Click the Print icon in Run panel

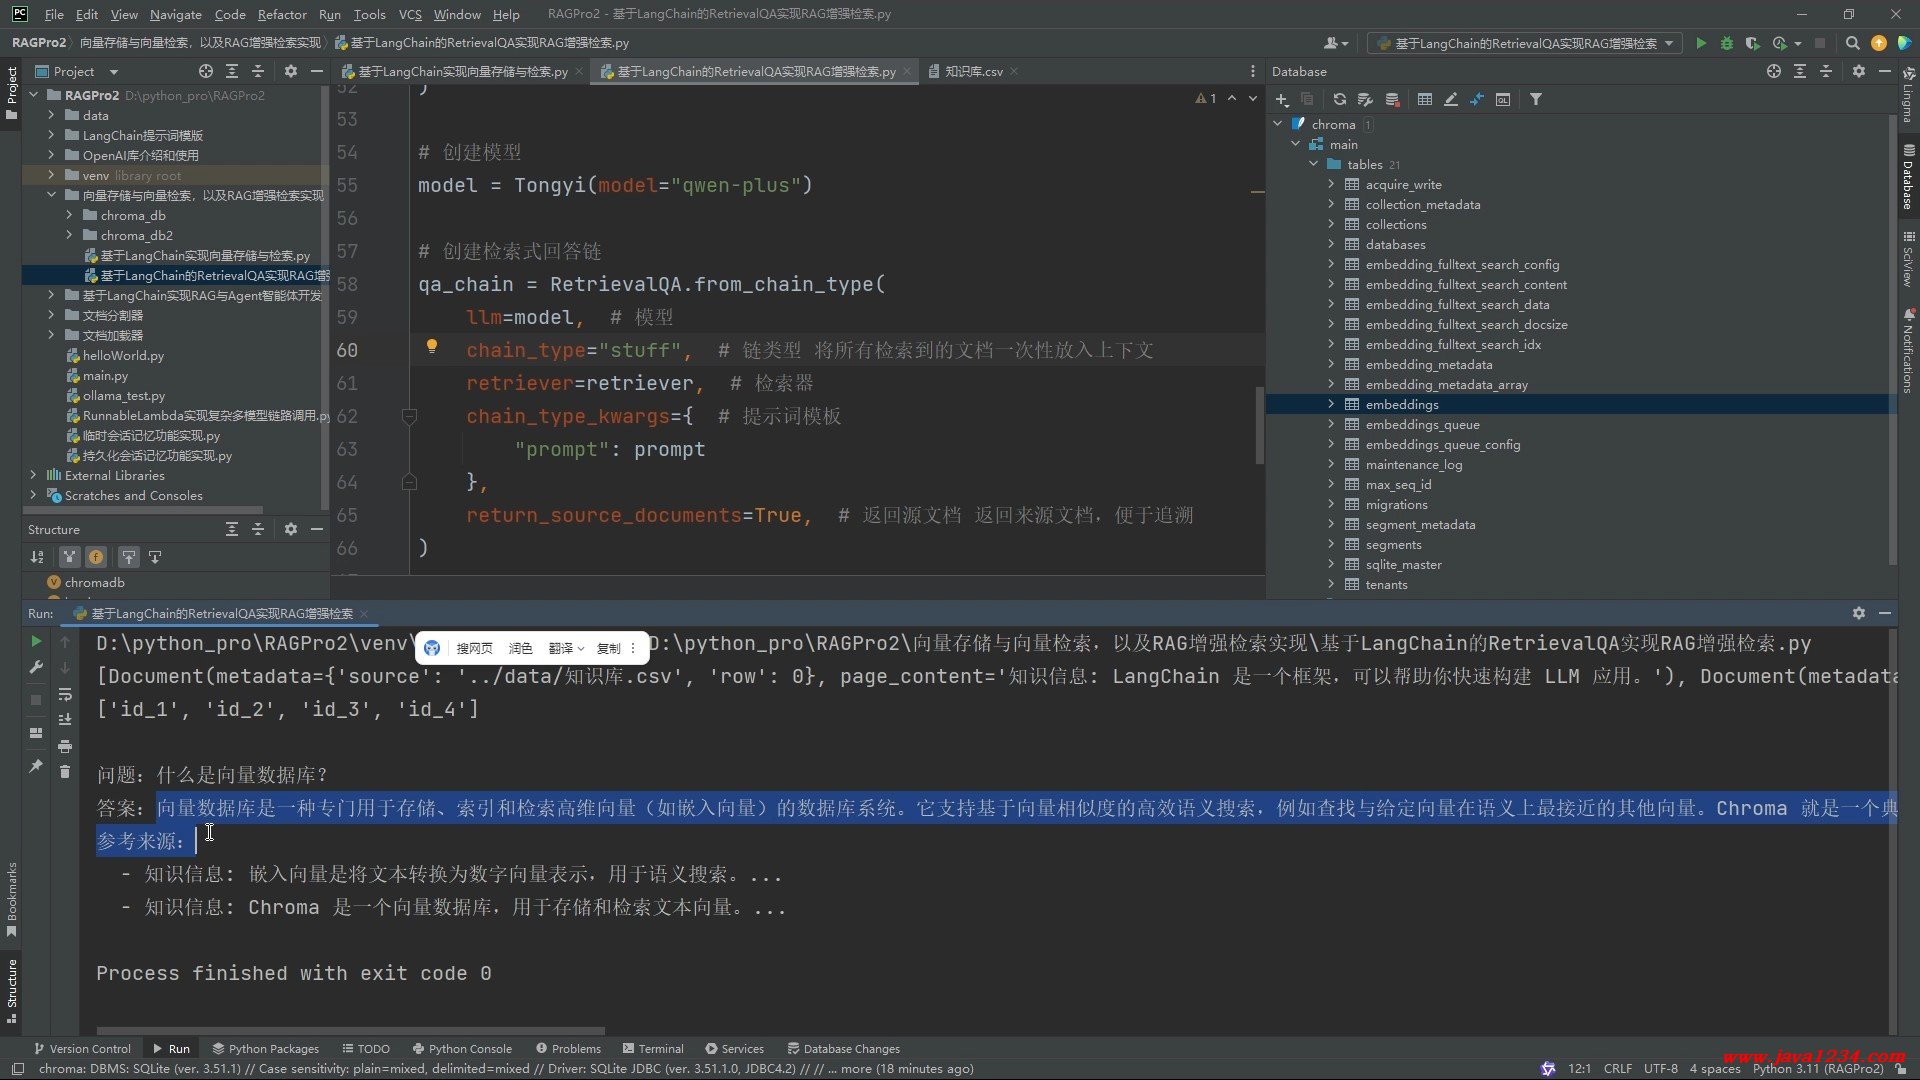65,746
